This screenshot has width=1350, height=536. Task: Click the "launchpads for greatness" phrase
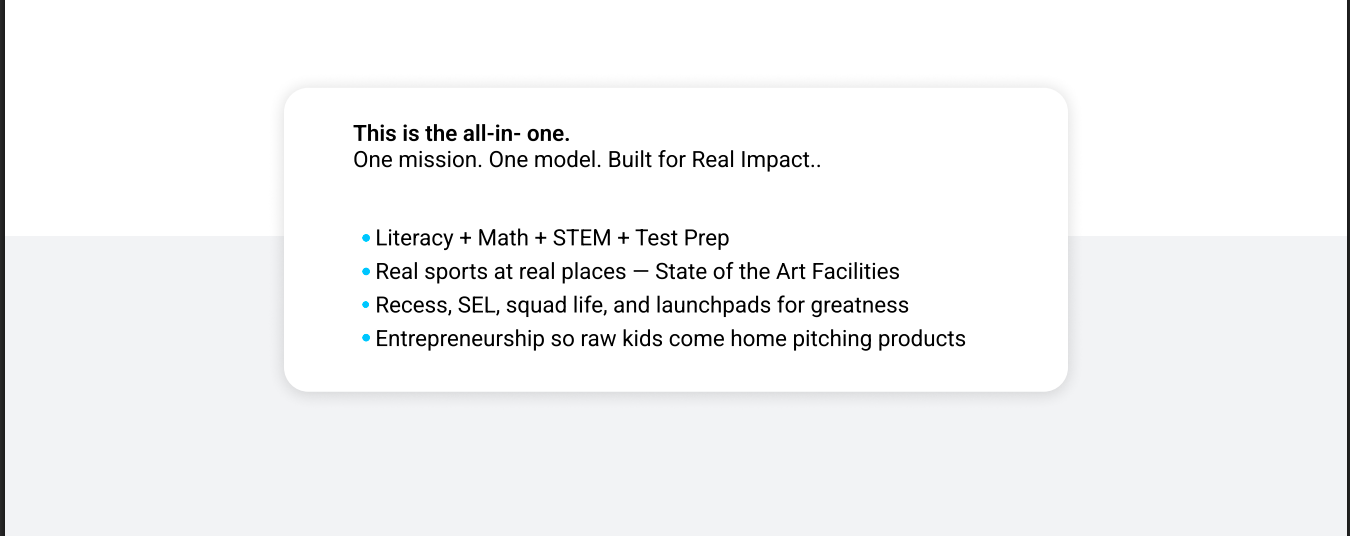click(782, 305)
